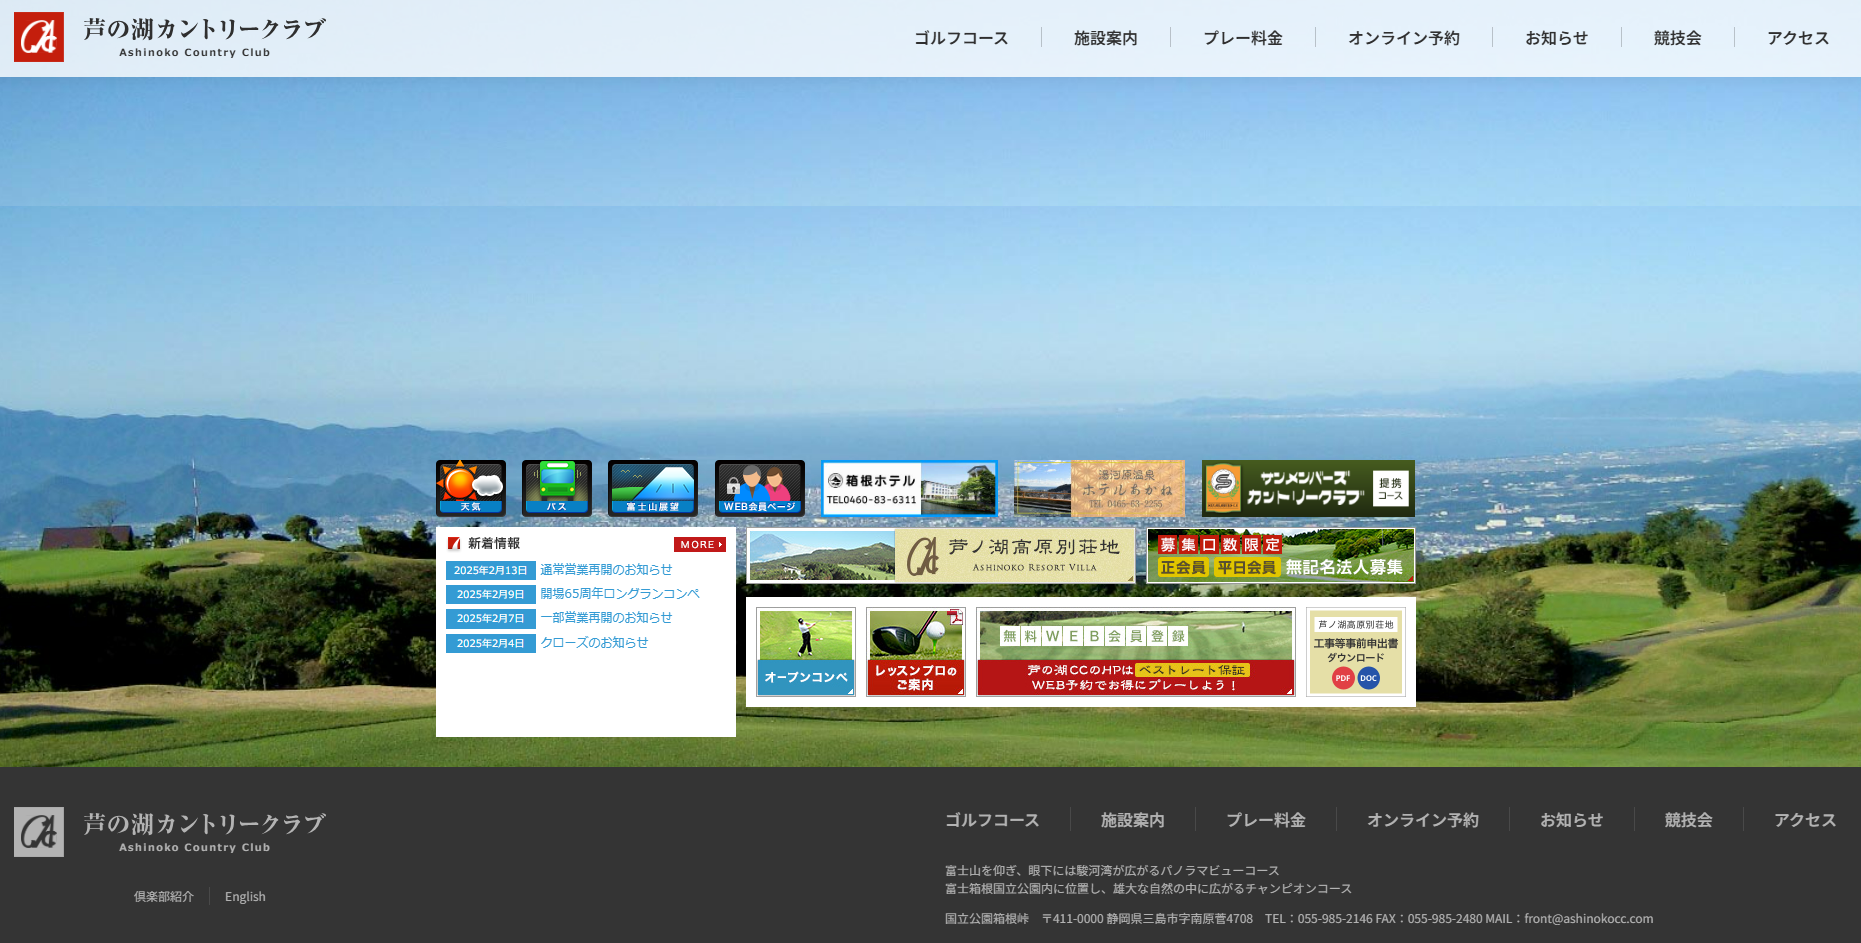Open ゴルフコース in top navigation

[960, 38]
